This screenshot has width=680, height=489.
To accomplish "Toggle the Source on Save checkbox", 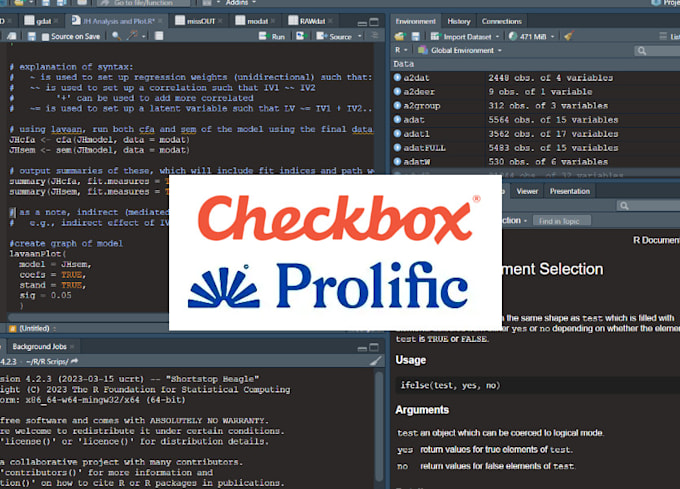I will tap(45, 37).
